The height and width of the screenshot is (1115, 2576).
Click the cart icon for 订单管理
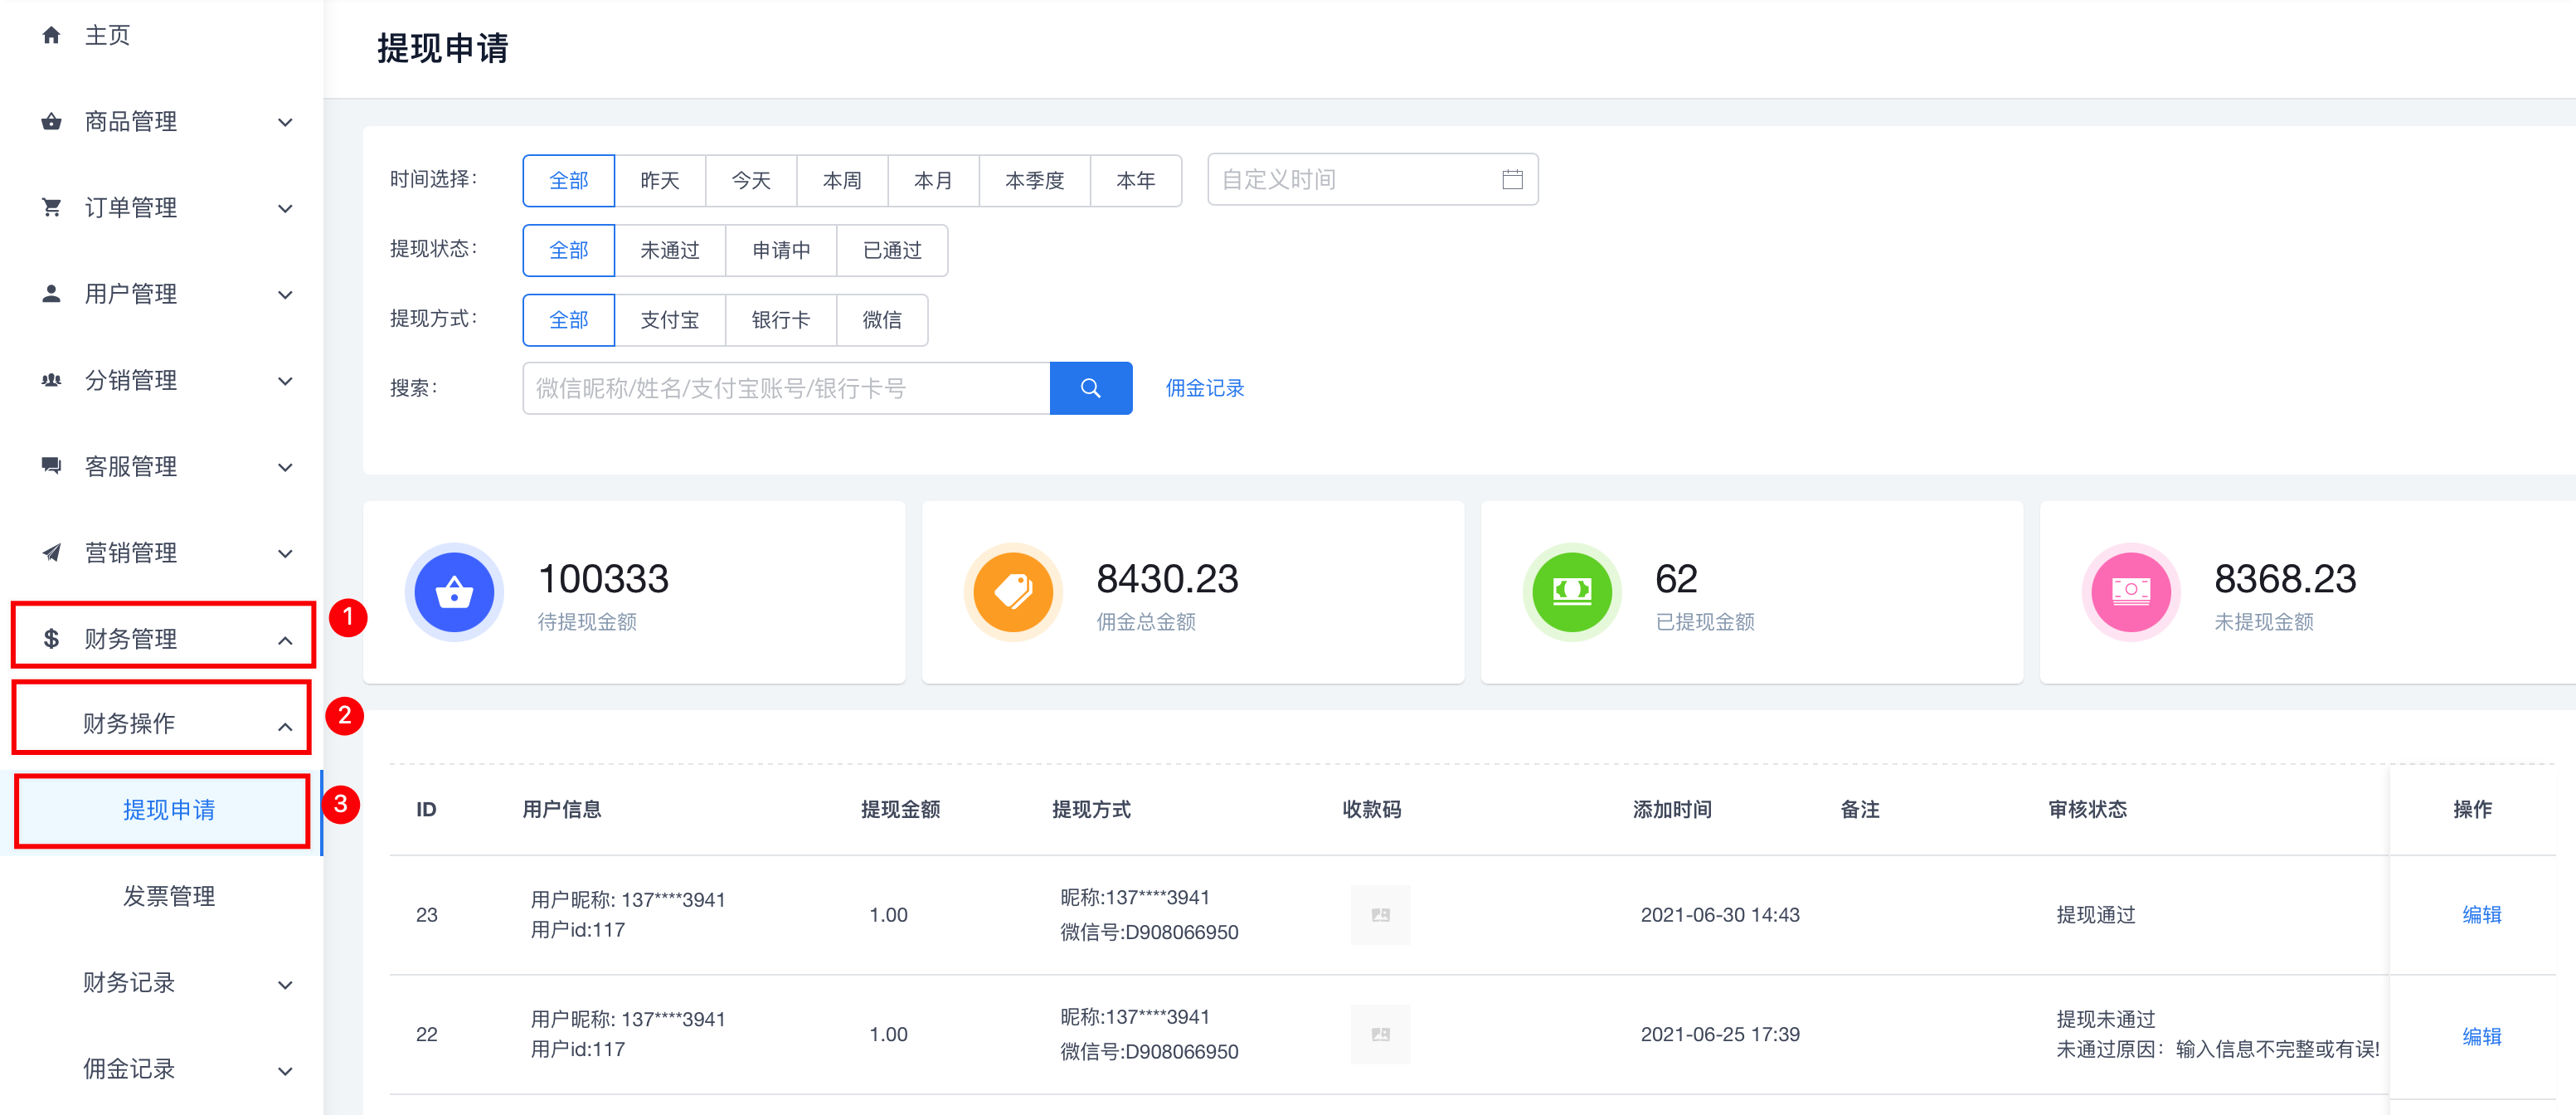pos(51,208)
